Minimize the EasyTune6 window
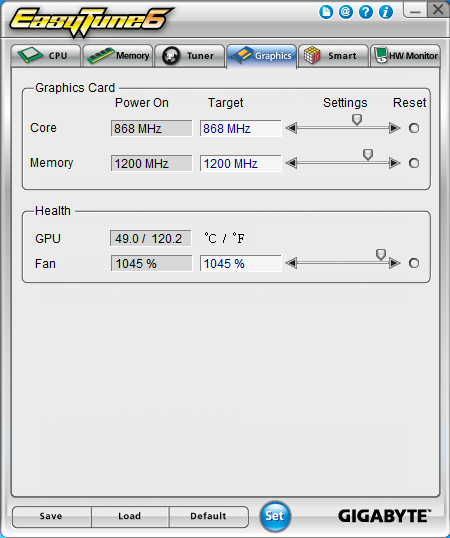This screenshot has width=450, height=538. [x=415, y=10]
